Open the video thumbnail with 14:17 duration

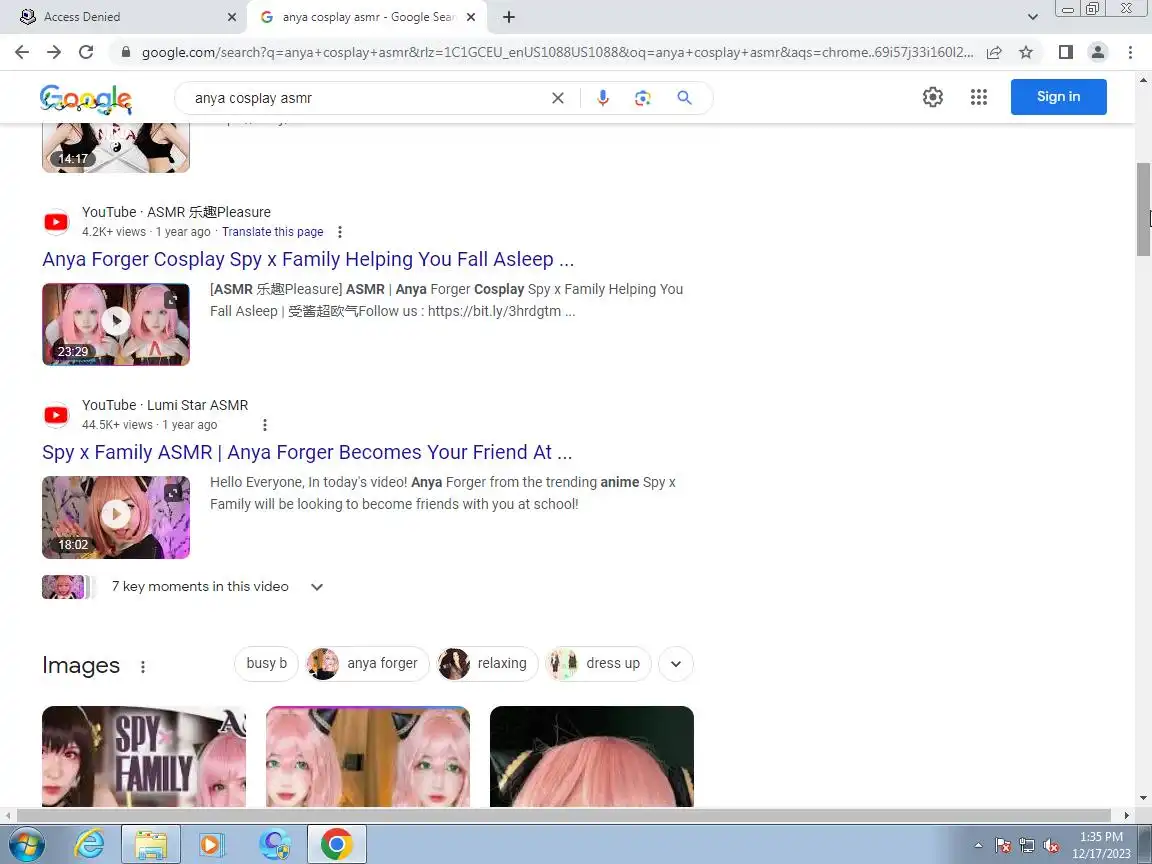click(x=116, y=148)
